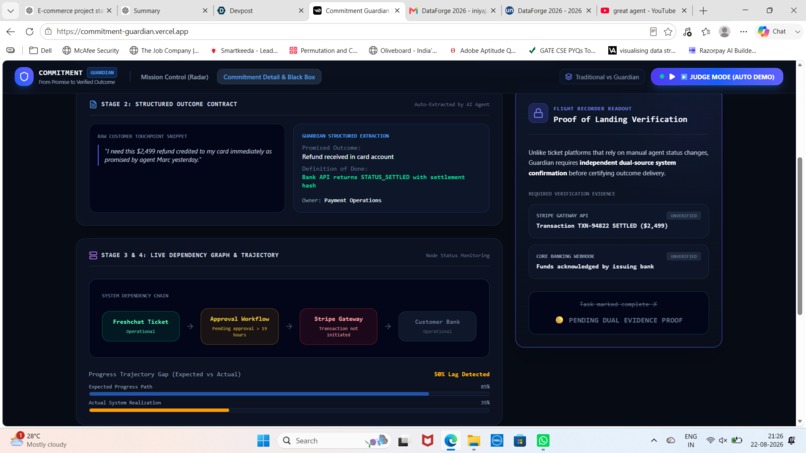
Task: Select the Freshchat Ticket dependency node
Action: pos(141,326)
